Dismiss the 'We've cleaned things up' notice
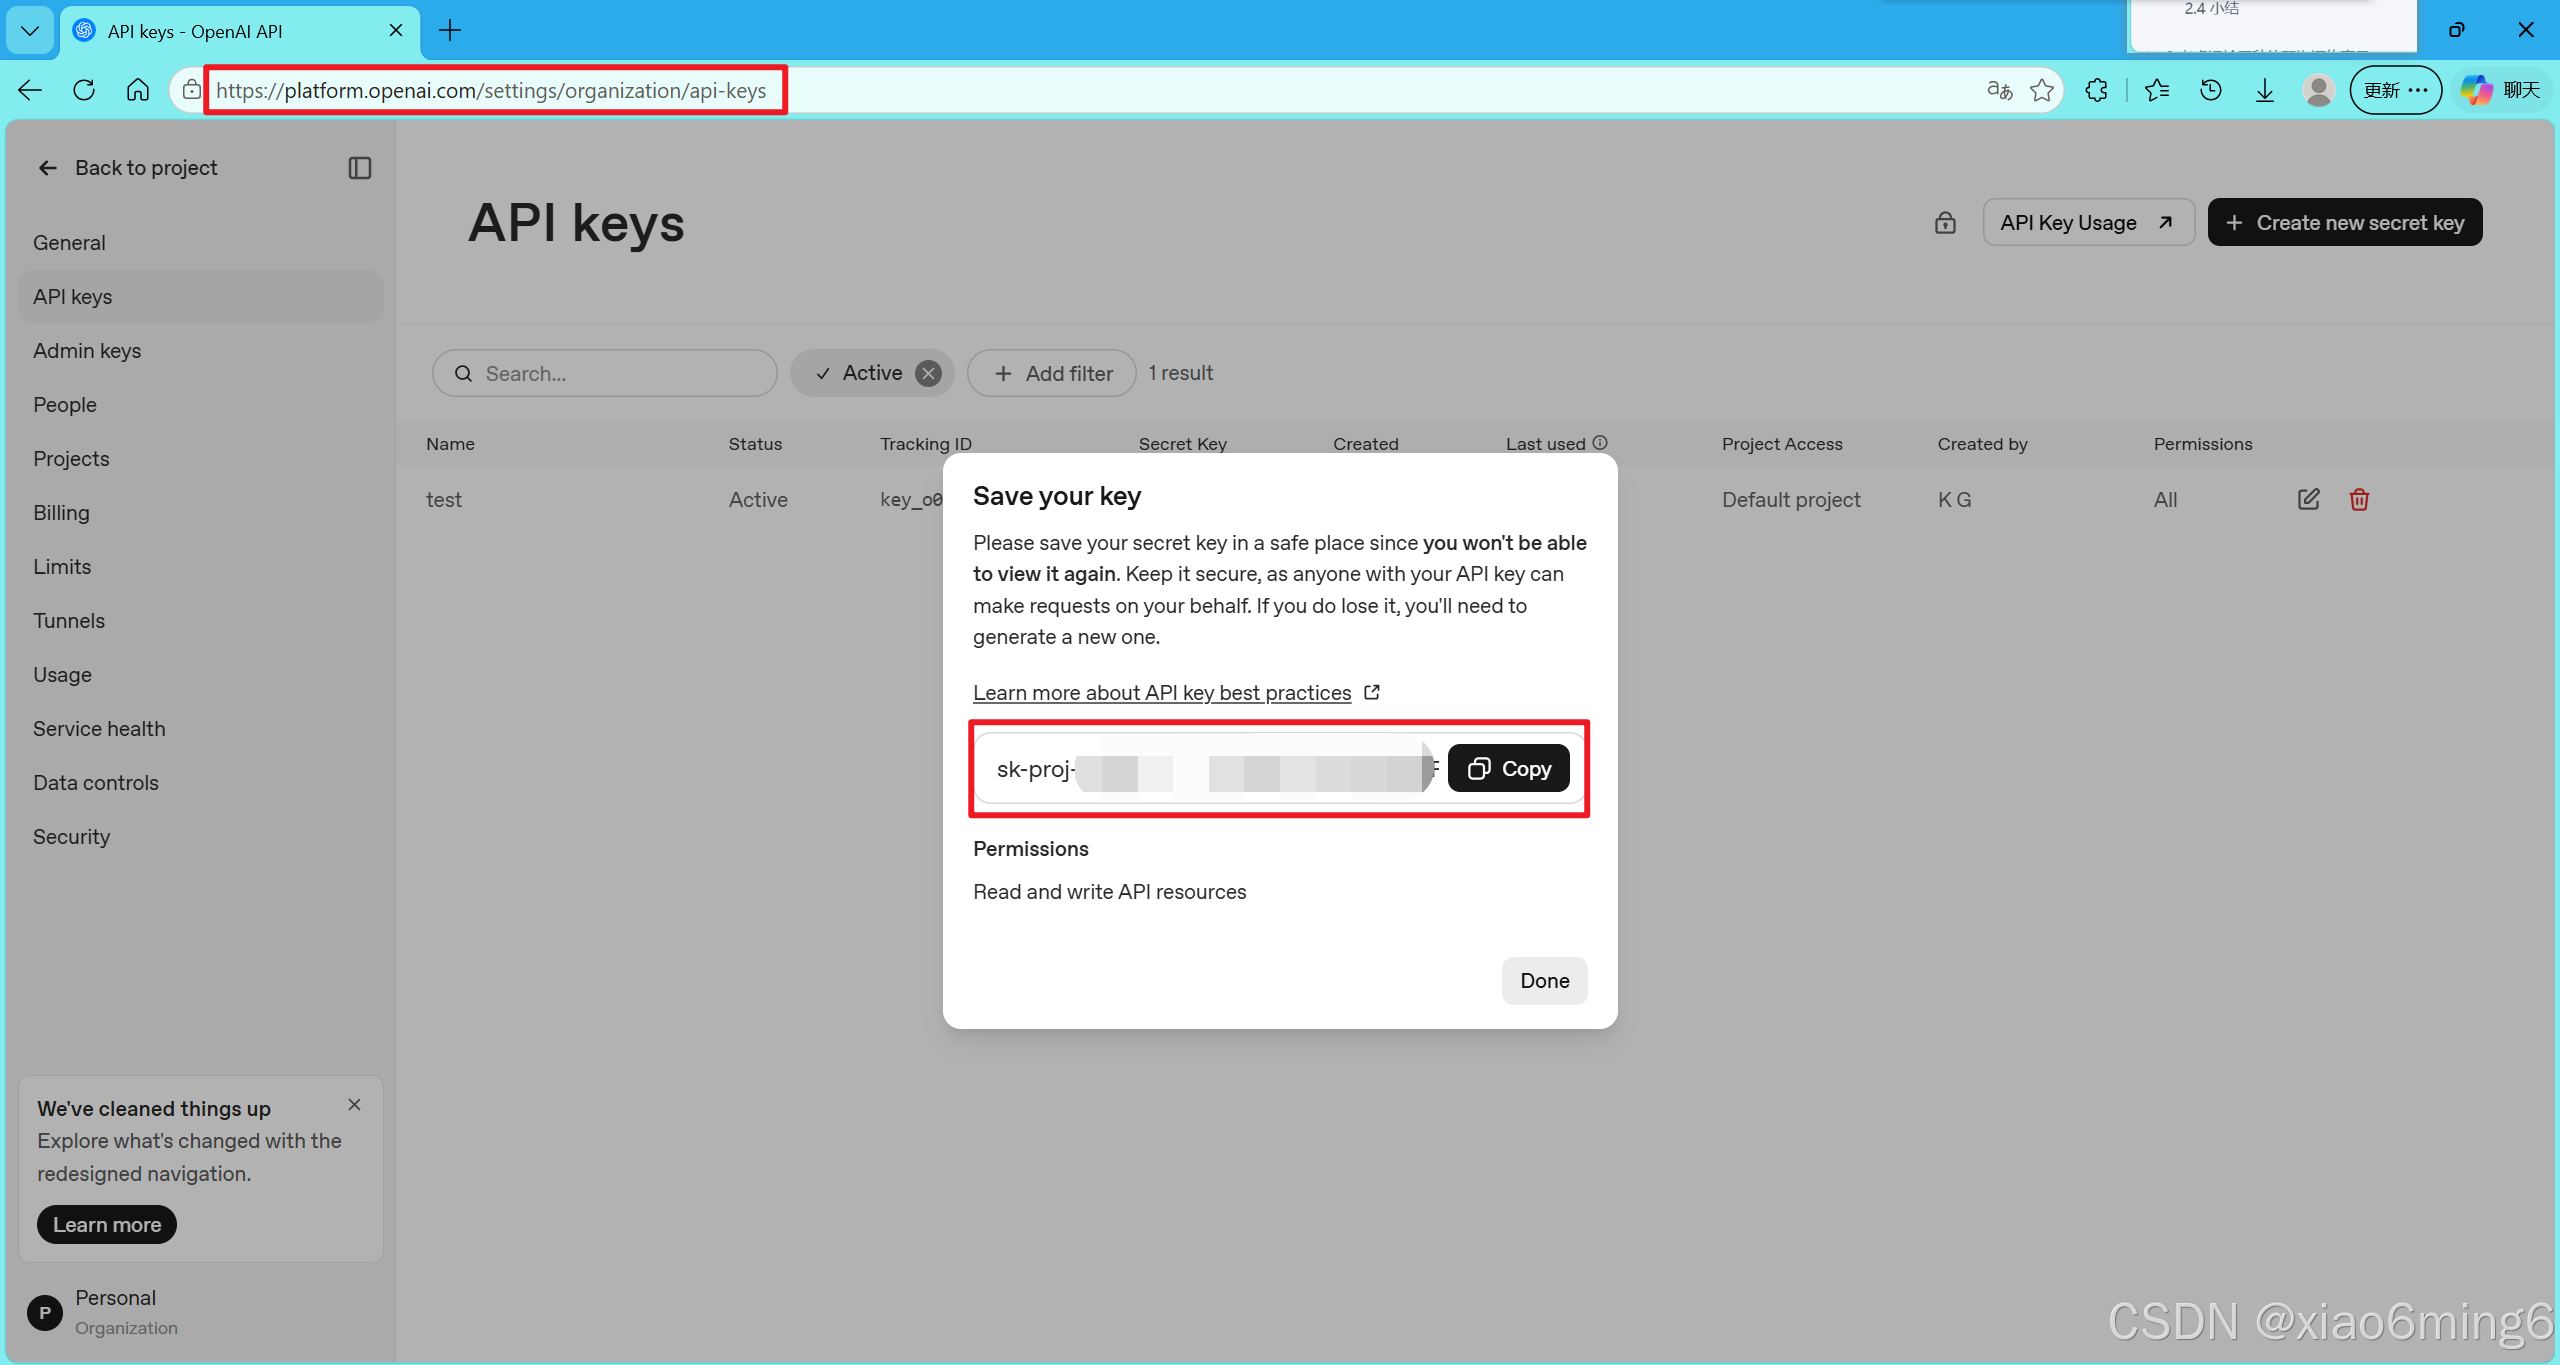The image size is (2560, 1365). pyautogui.click(x=354, y=1105)
